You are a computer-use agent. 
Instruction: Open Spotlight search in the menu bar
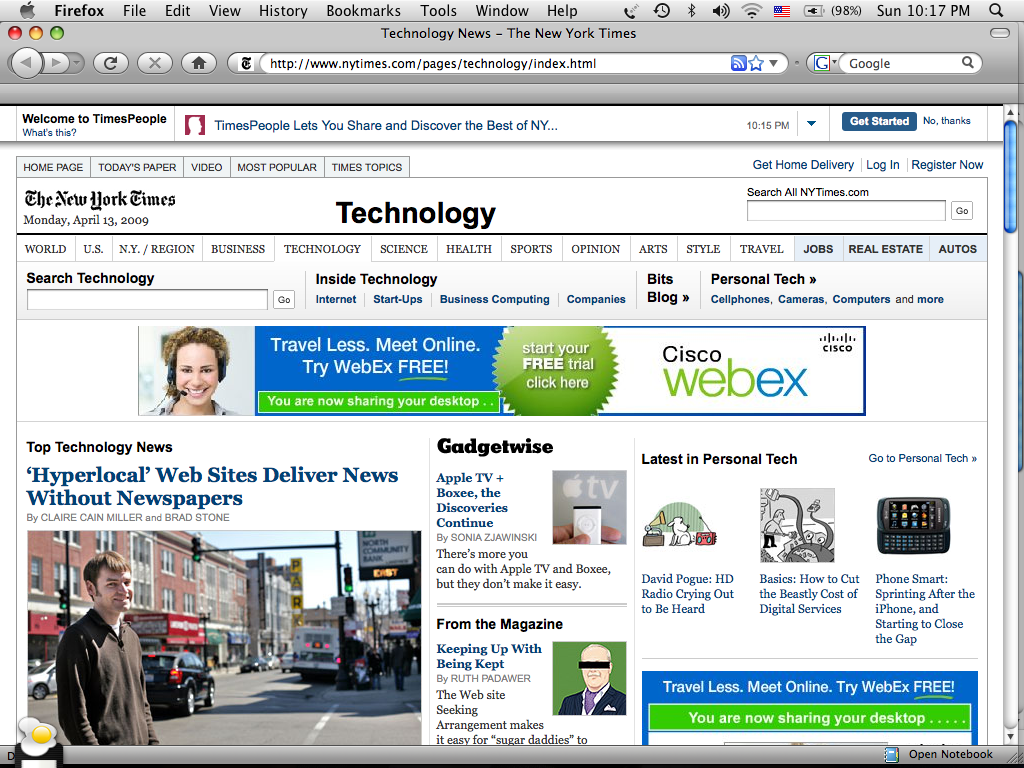tap(995, 10)
